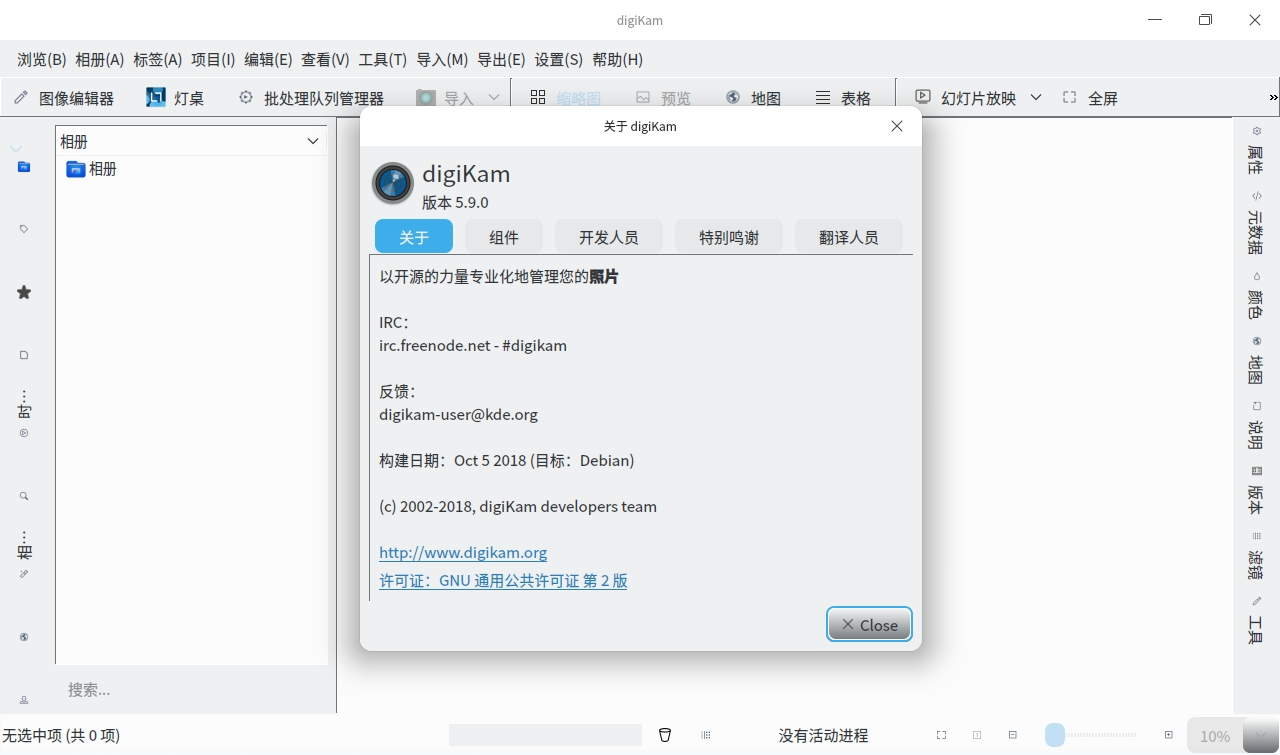Image resolution: width=1280 pixels, height=755 pixels.
Task: Click the search (搜索) input field
Action: coord(191,690)
